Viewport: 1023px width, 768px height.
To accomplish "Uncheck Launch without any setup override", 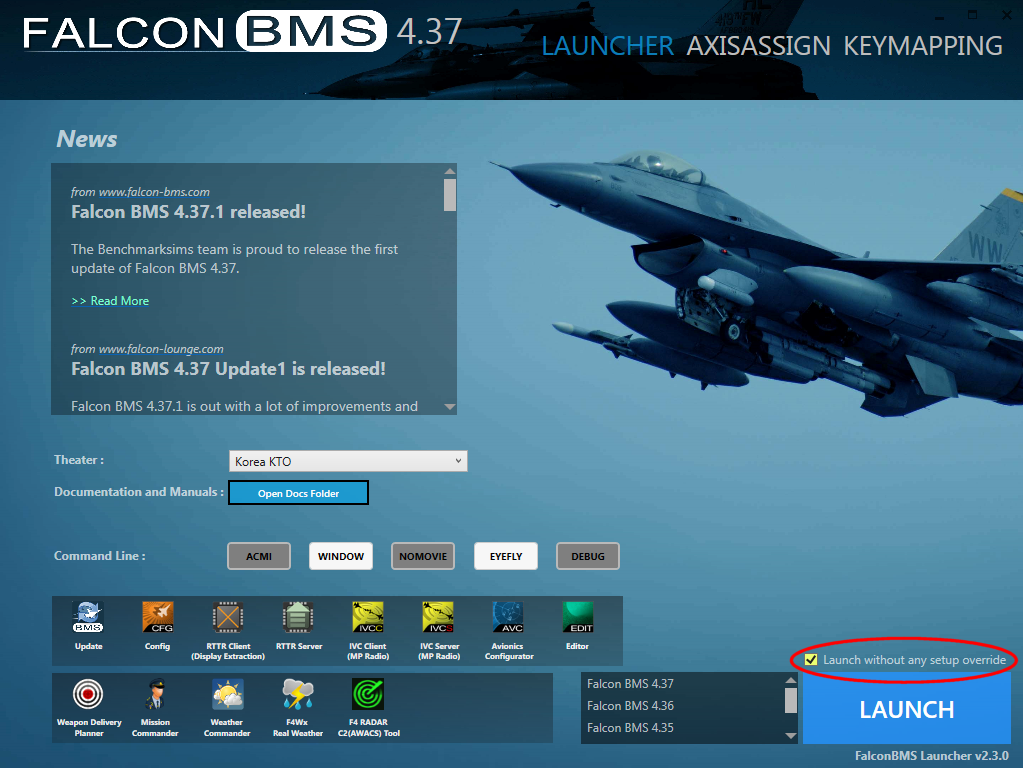I will pos(810,660).
